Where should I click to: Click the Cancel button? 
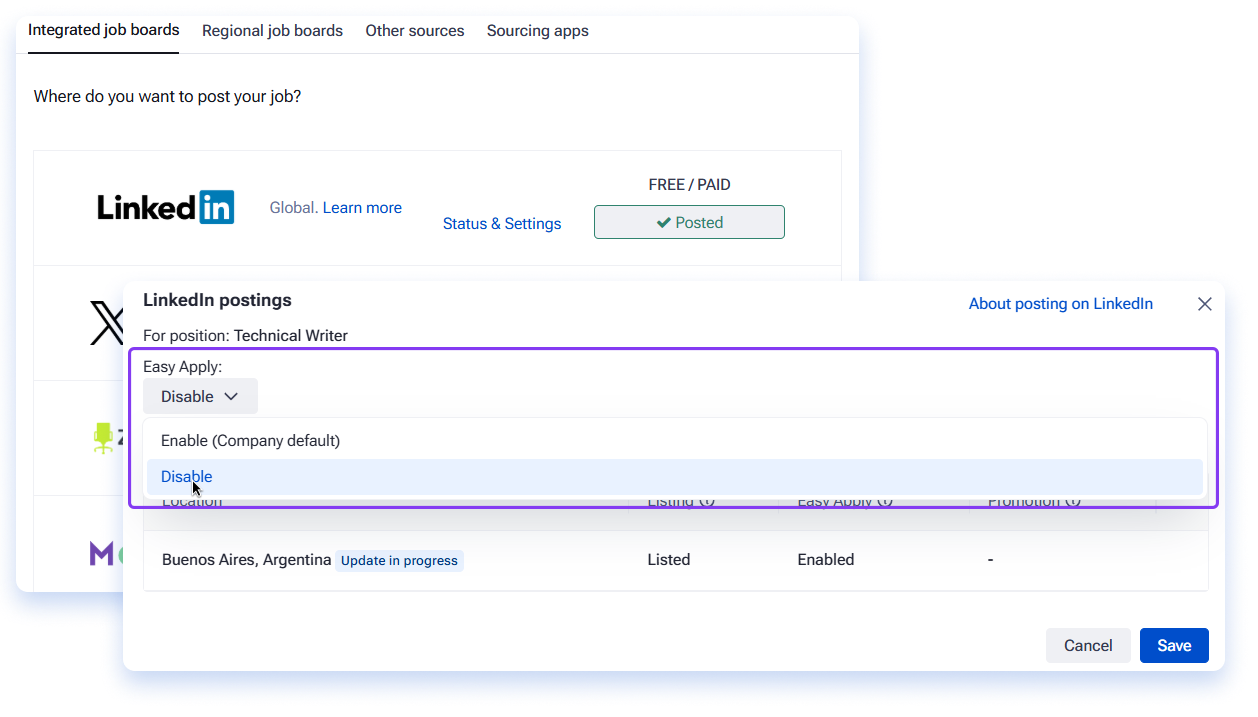tap(1088, 646)
